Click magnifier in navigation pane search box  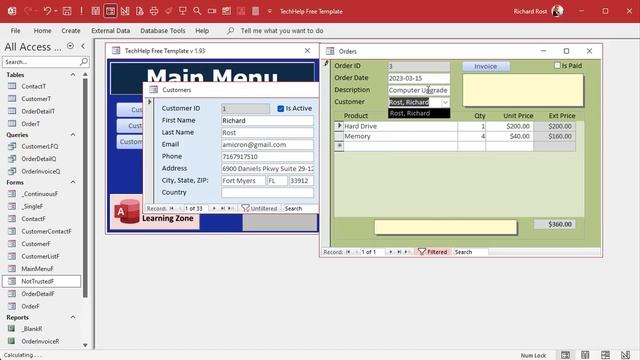tap(84, 62)
